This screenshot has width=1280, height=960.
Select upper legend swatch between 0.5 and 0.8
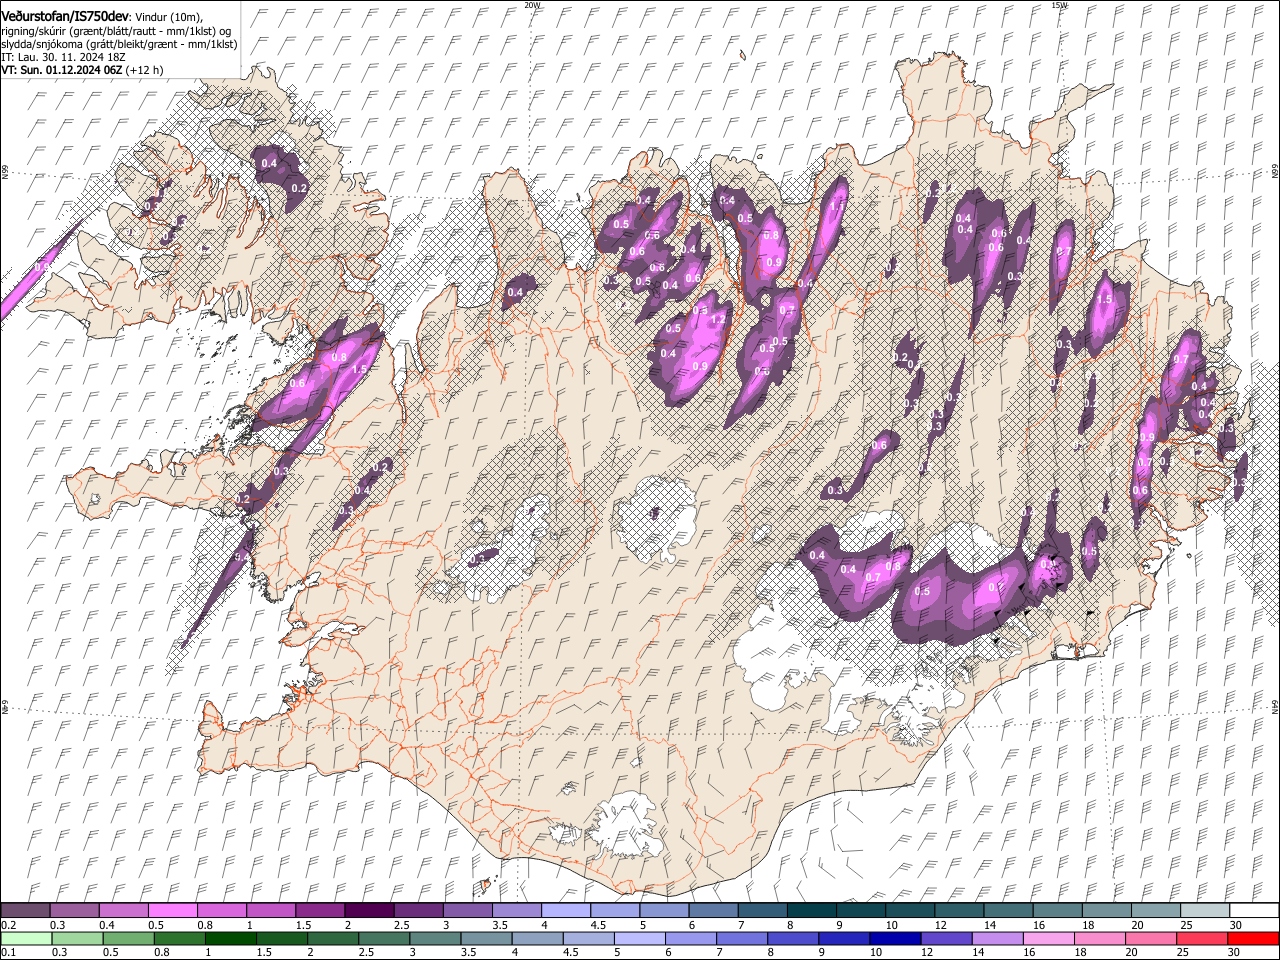(x=173, y=911)
